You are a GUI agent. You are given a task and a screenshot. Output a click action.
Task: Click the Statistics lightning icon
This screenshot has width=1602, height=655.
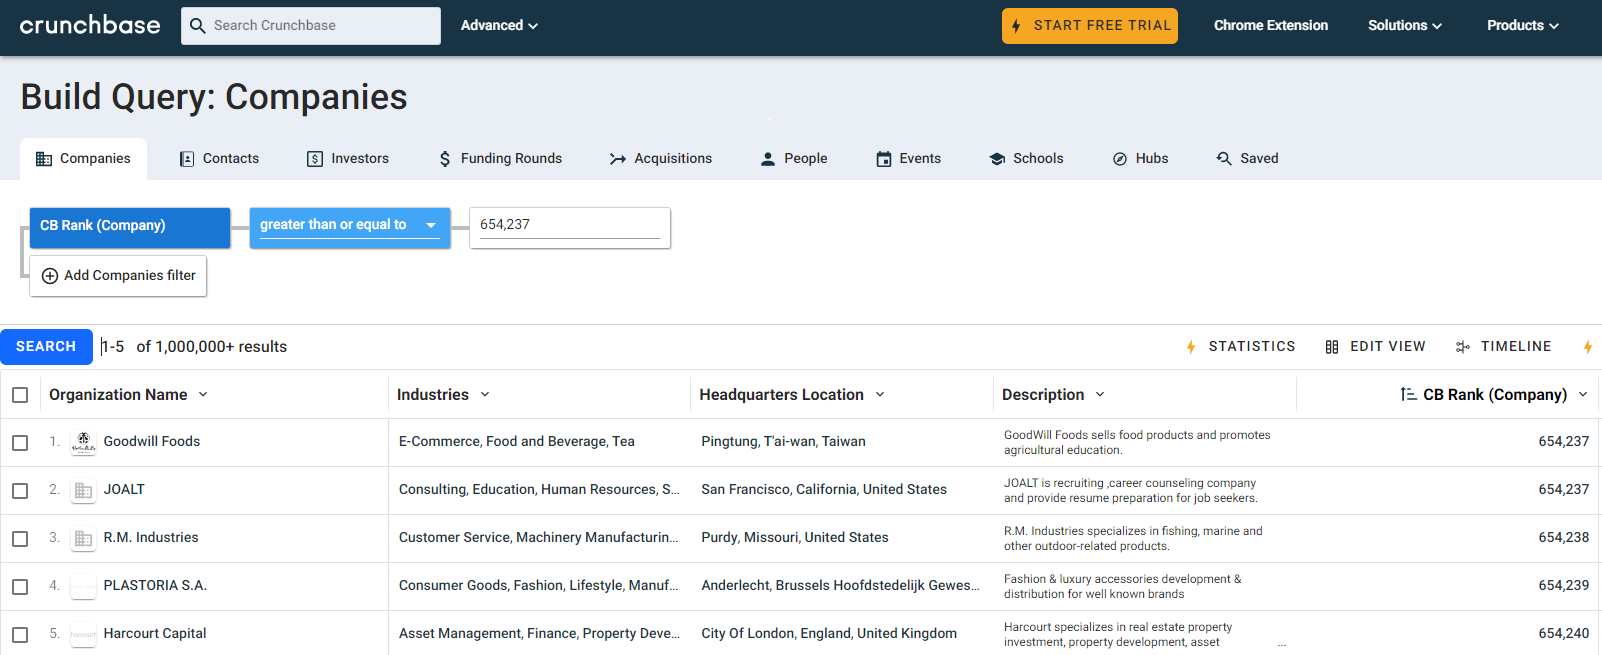click(1191, 347)
